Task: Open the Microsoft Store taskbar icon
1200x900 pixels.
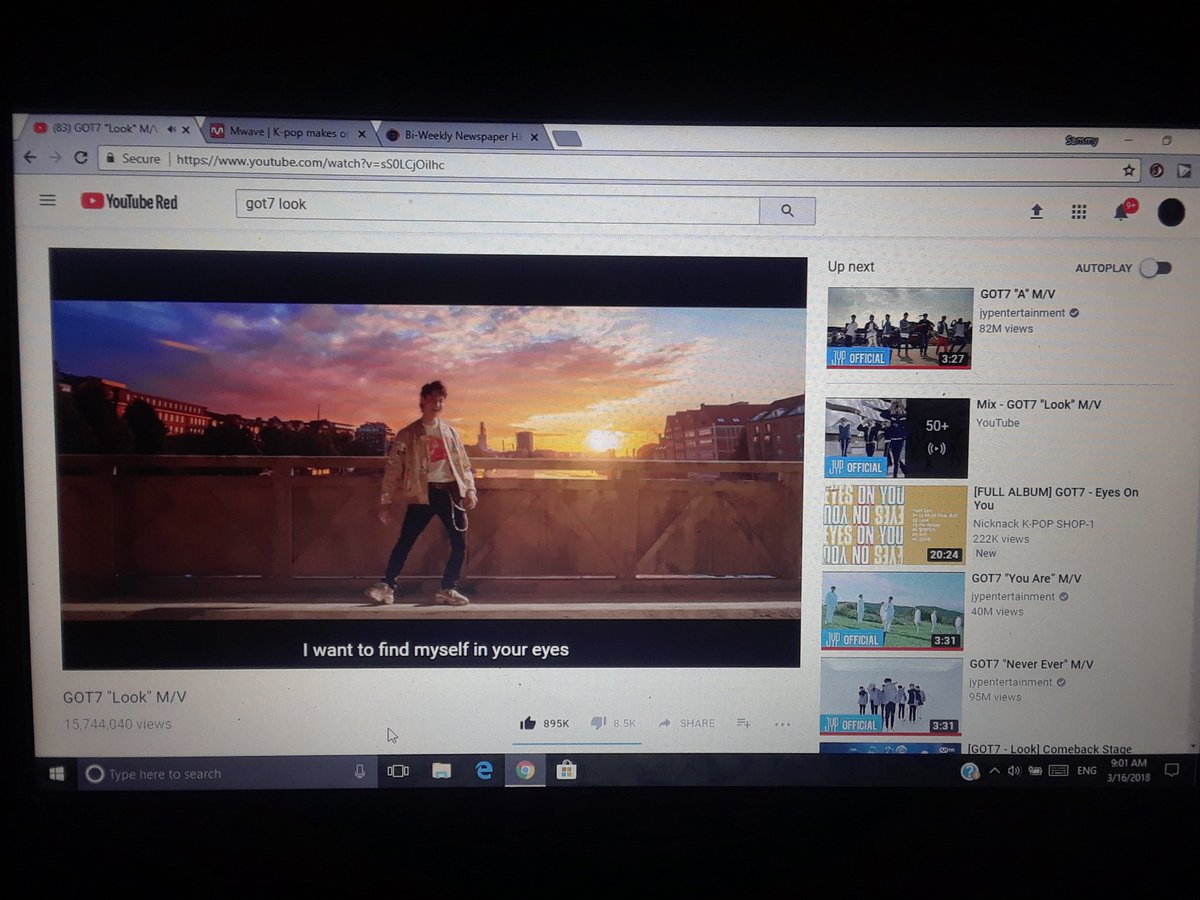Action: (566, 770)
